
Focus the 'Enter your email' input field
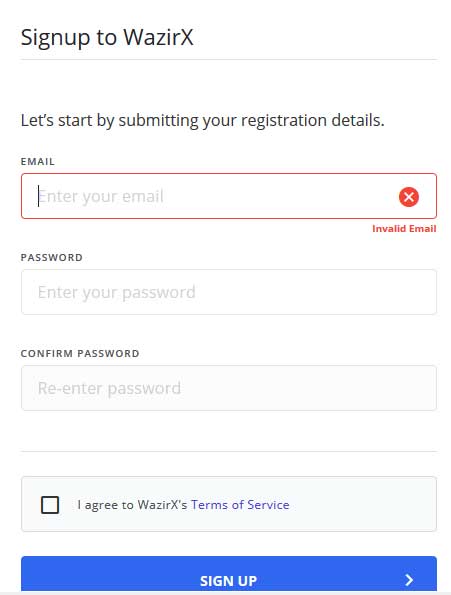pyautogui.click(x=229, y=196)
